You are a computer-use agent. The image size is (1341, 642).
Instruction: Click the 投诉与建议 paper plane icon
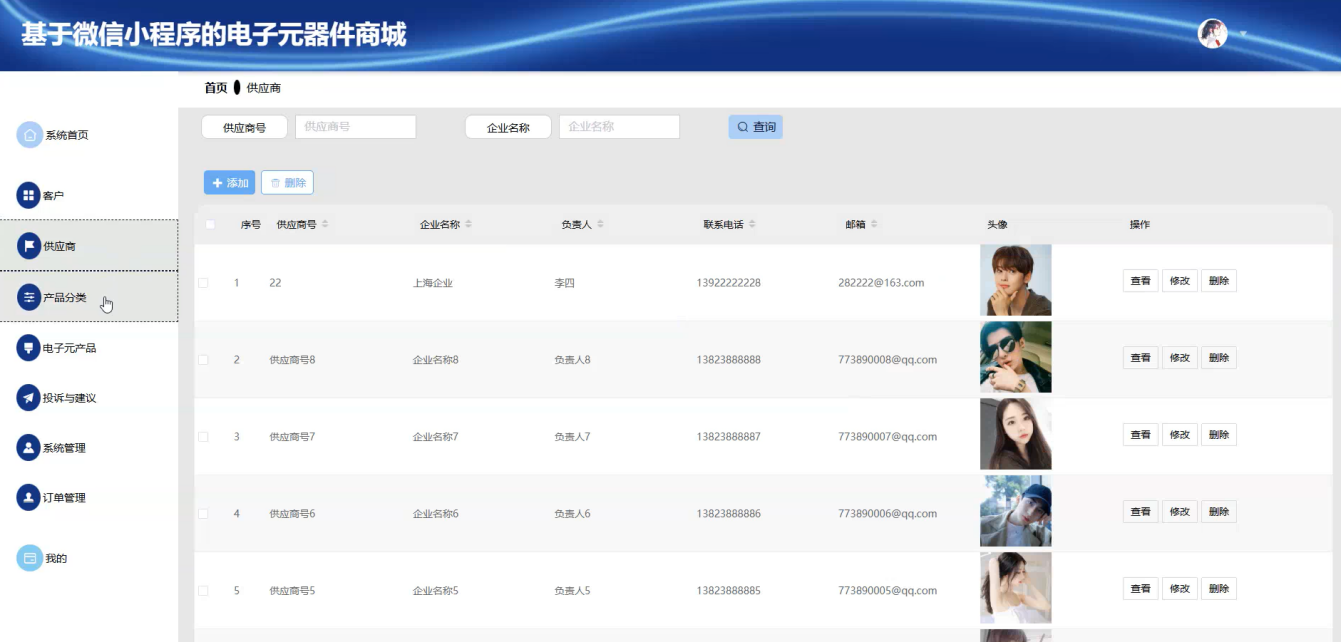point(28,398)
